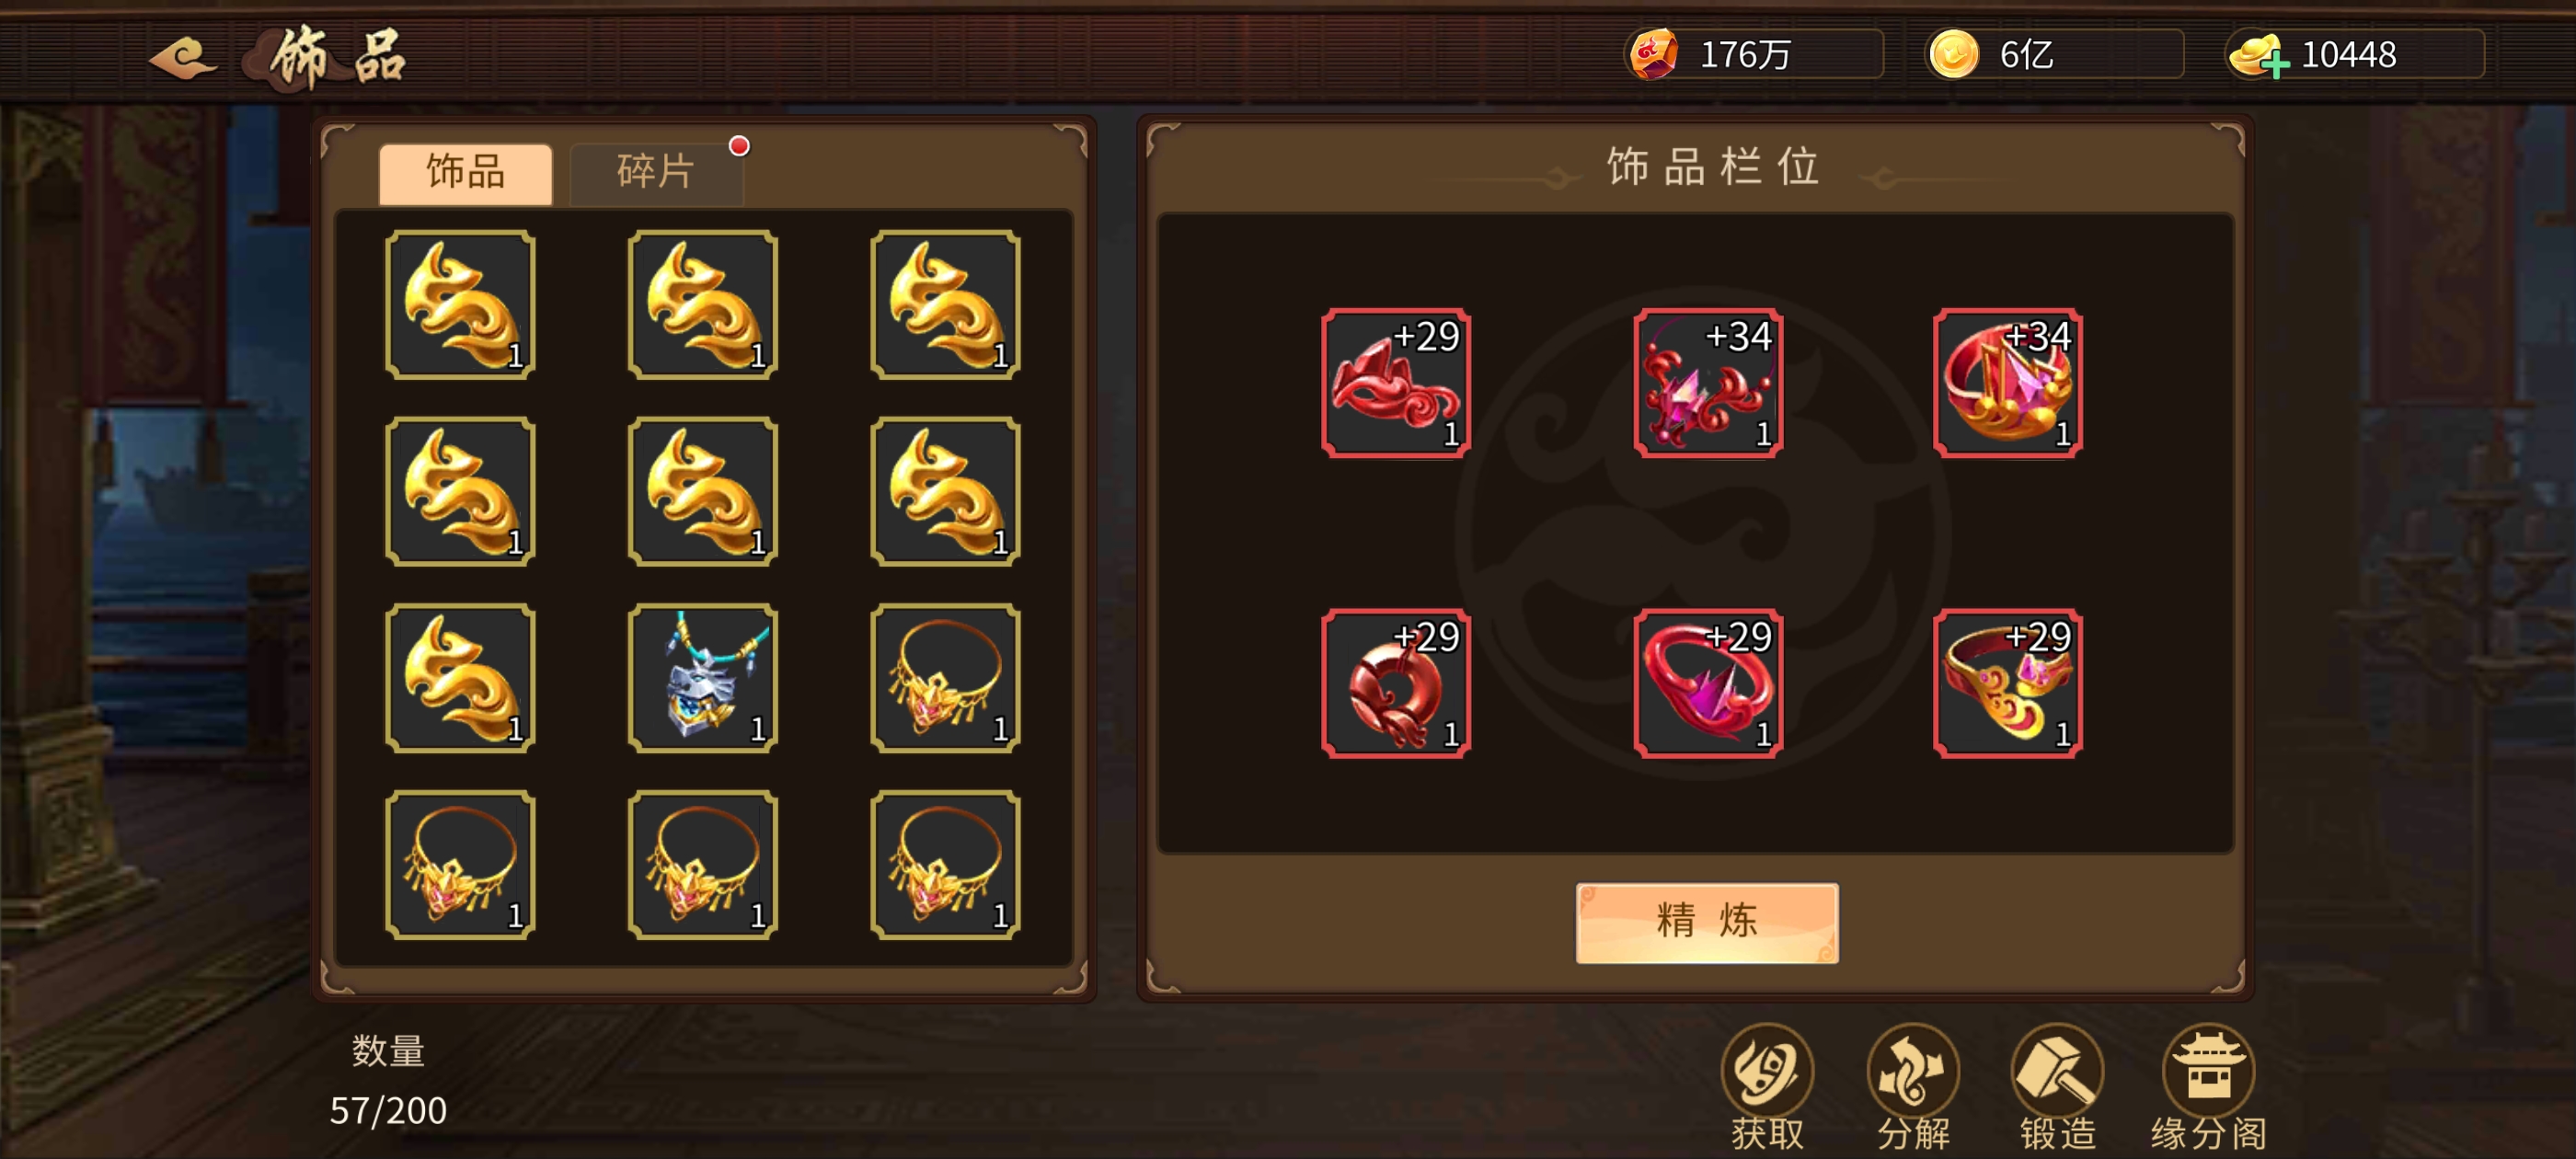The height and width of the screenshot is (1159, 2576).
Task: Click the 精炼 refine button
Action: coord(1707,922)
